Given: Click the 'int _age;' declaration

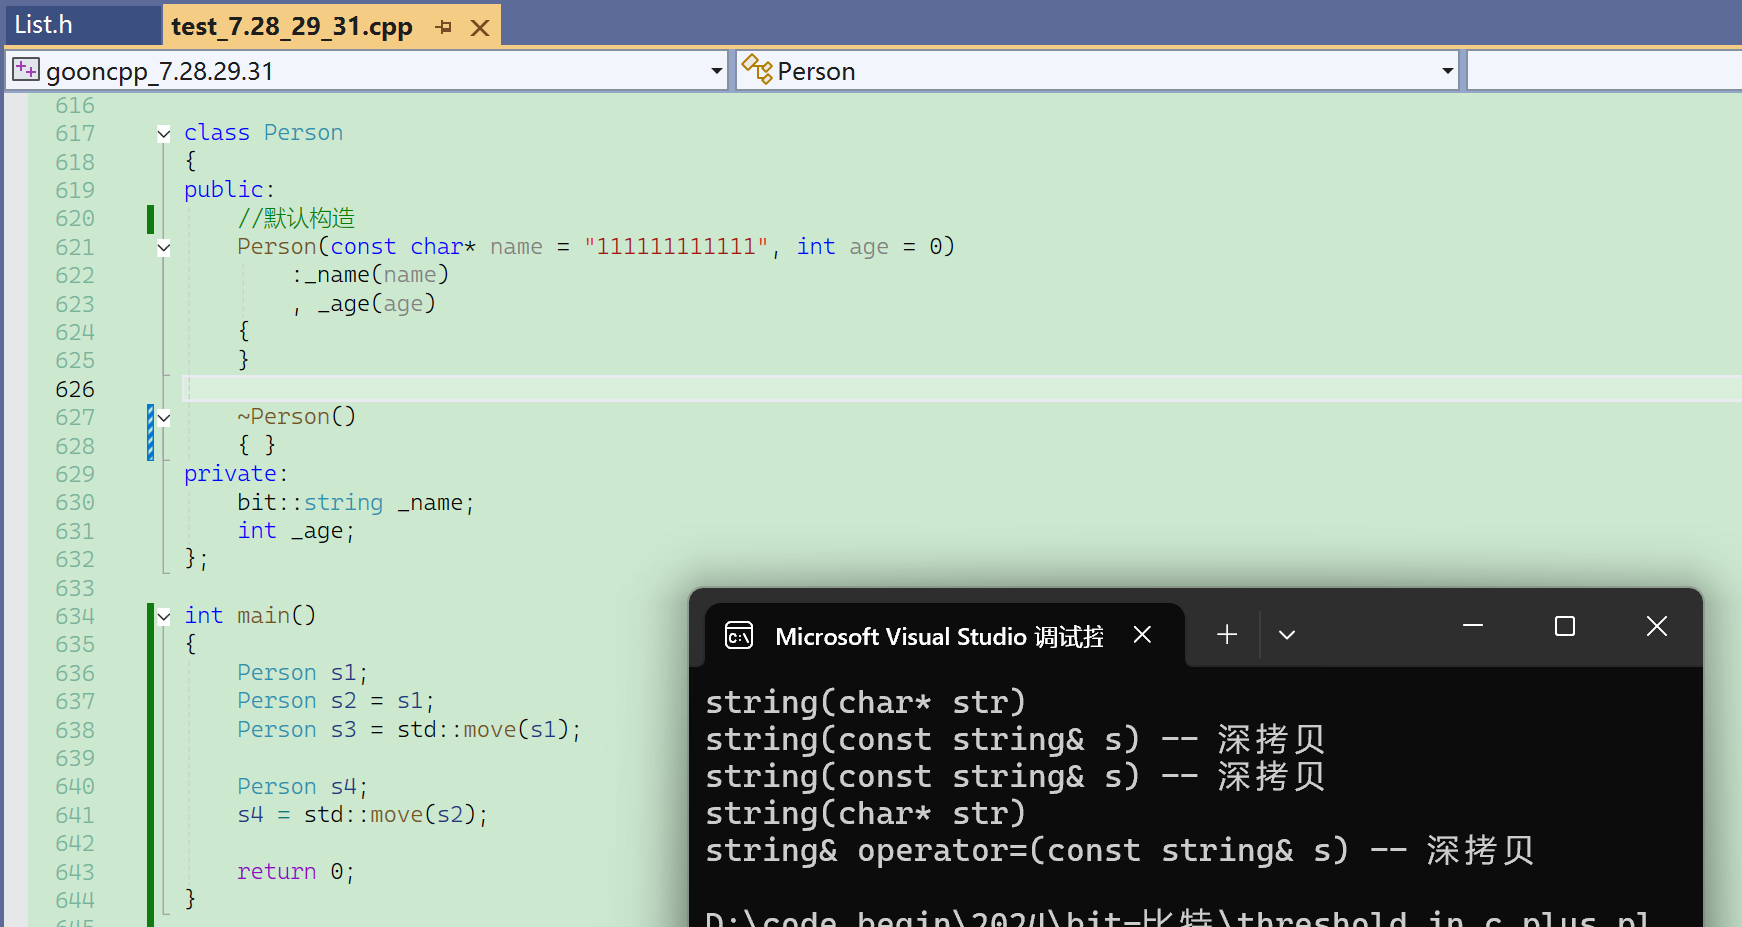Looking at the screenshot, I should 296,531.
